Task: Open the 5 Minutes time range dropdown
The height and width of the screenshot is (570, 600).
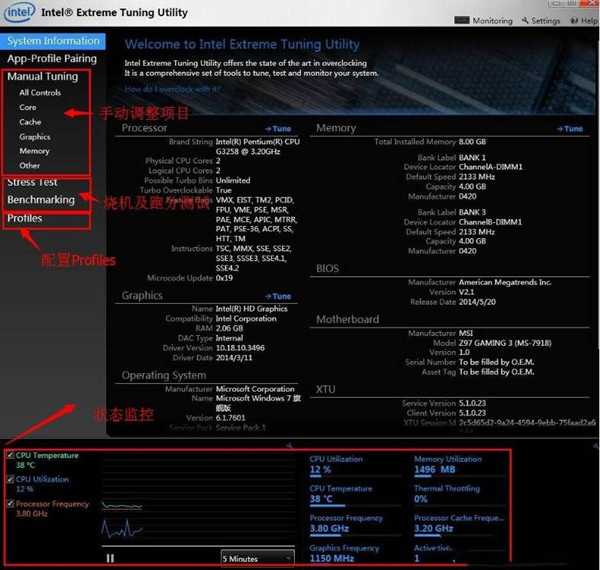Action: pyautogui.click(x=257, y=558)
